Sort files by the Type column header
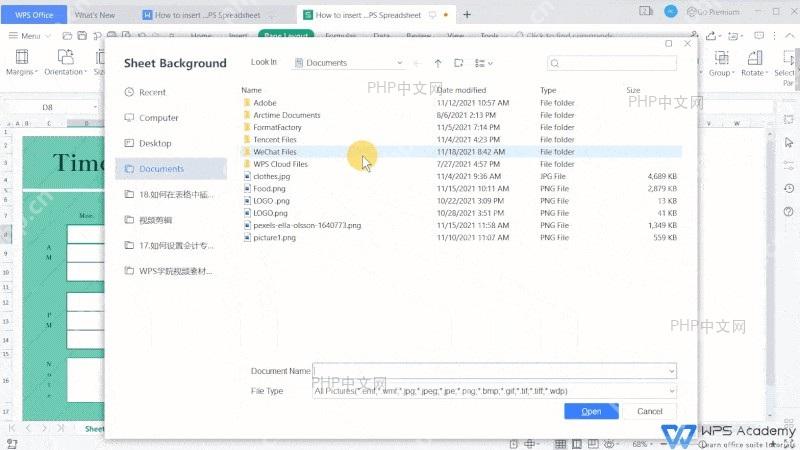This screenshot has width=800, height=450. (x=548, y=90)
